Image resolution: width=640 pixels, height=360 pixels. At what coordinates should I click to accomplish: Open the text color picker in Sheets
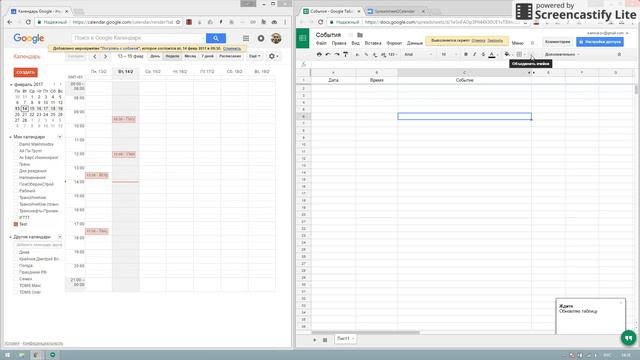click(492, 54)
